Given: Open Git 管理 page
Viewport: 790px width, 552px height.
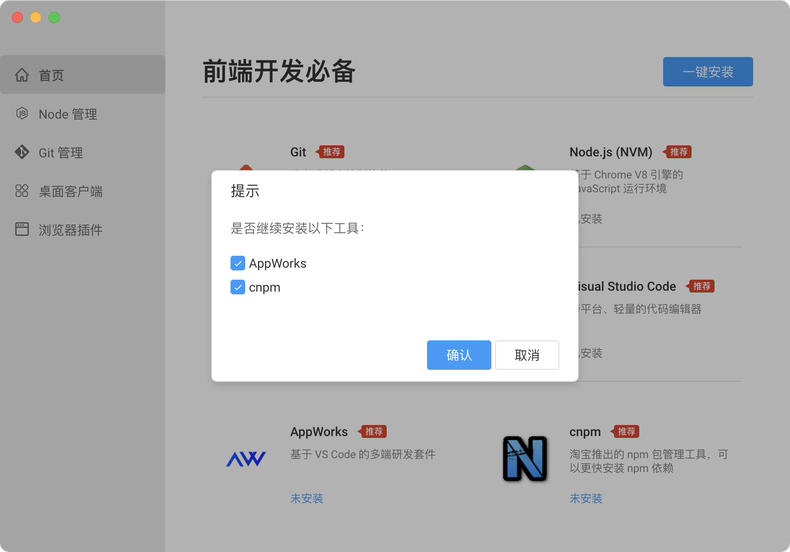Looking at the screenshot, I should pos(83,152).
